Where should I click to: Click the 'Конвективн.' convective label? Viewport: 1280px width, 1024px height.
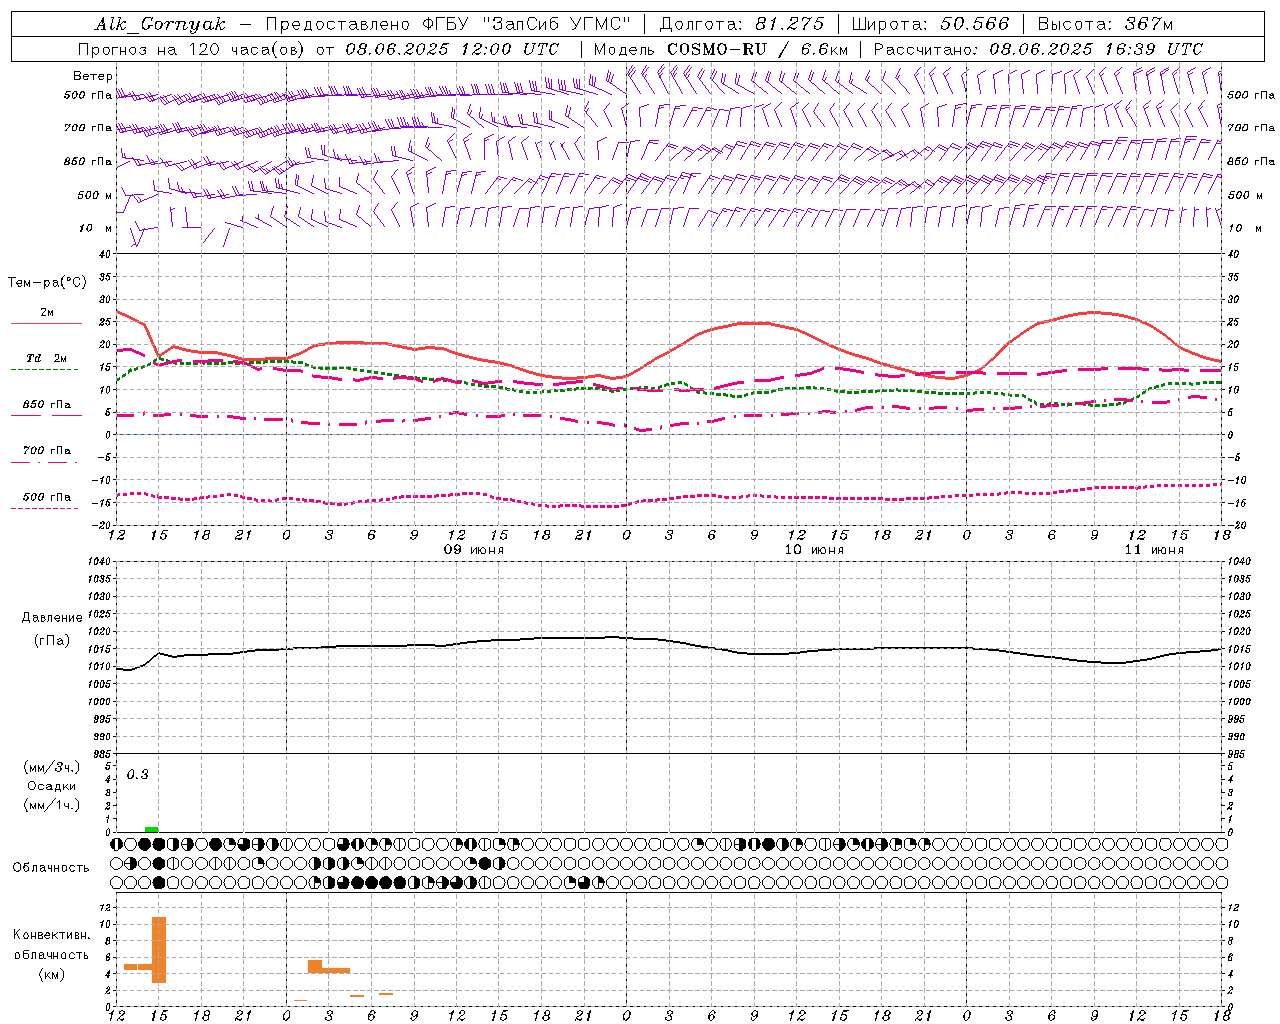(x=52, y=935)
